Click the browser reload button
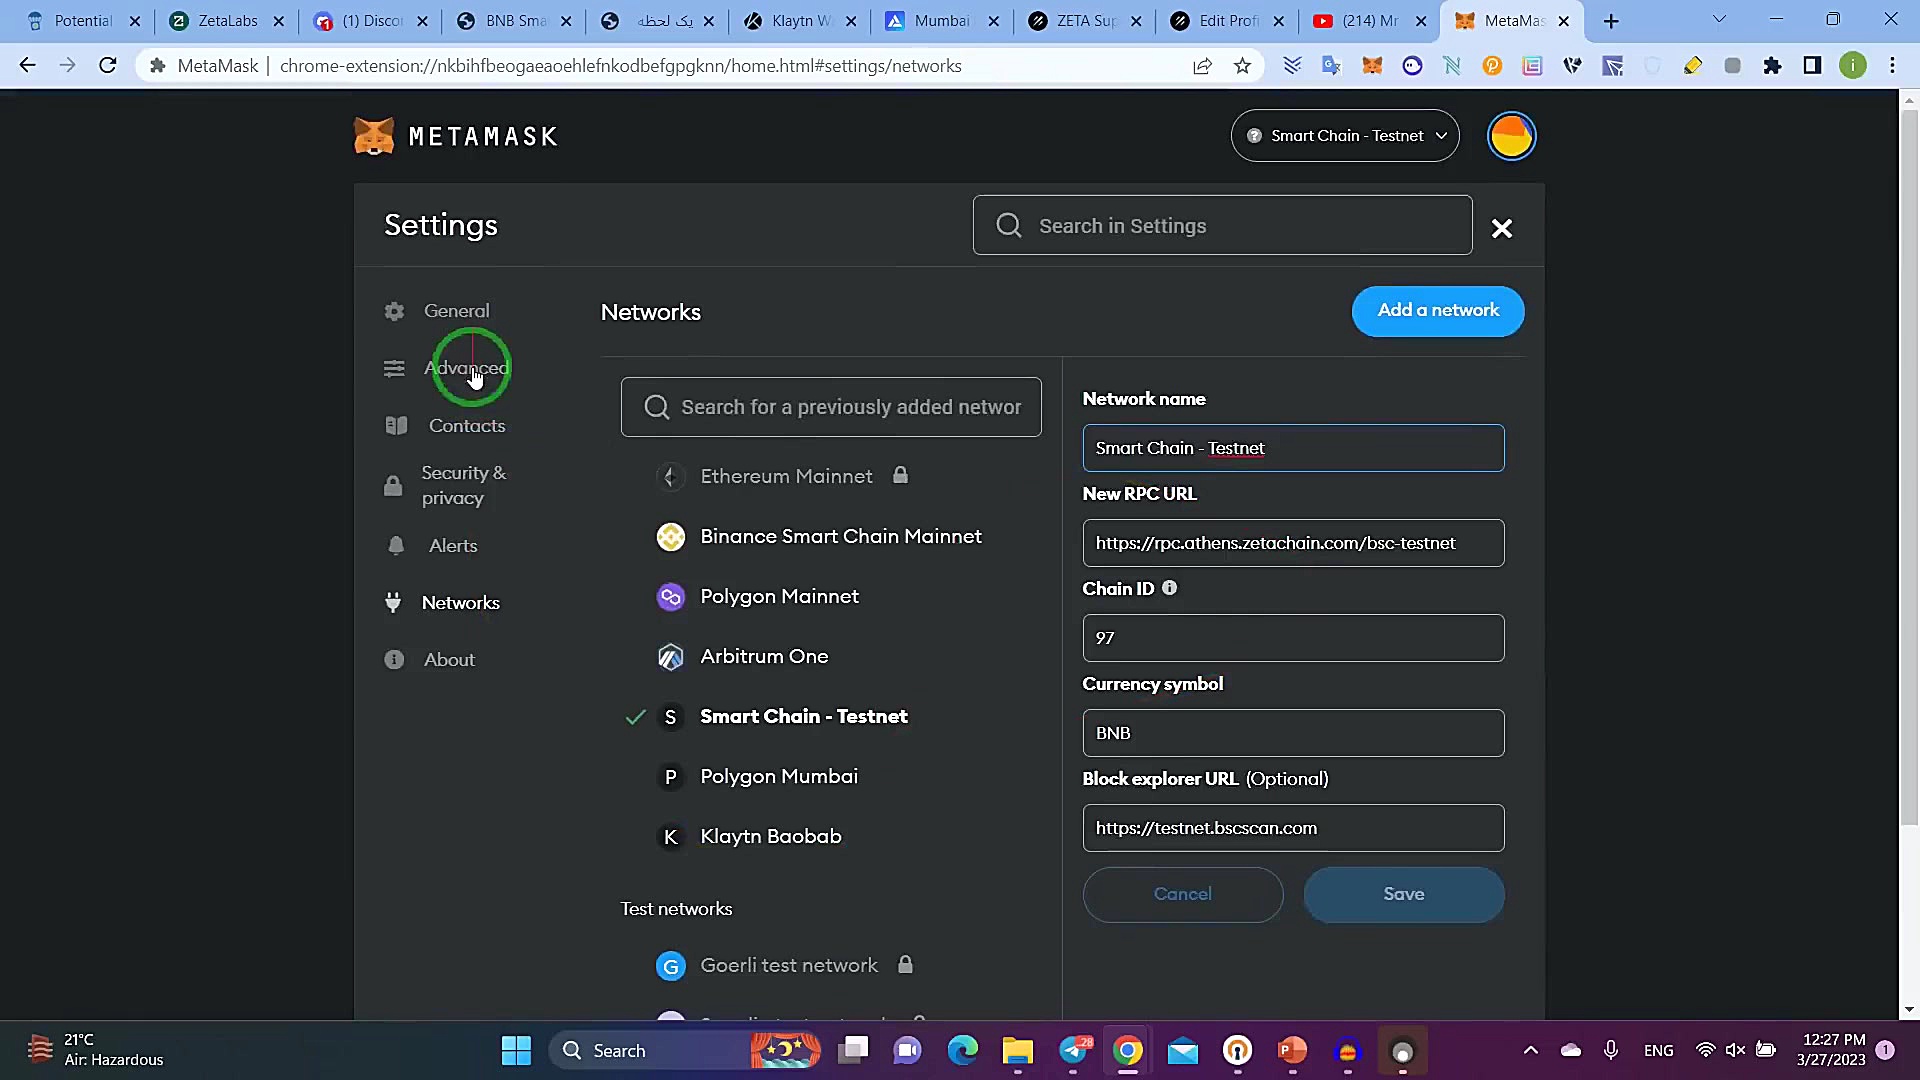The width and height of the screenshot is (1920, 1080). pyautogui.click(x=108, y=66)
